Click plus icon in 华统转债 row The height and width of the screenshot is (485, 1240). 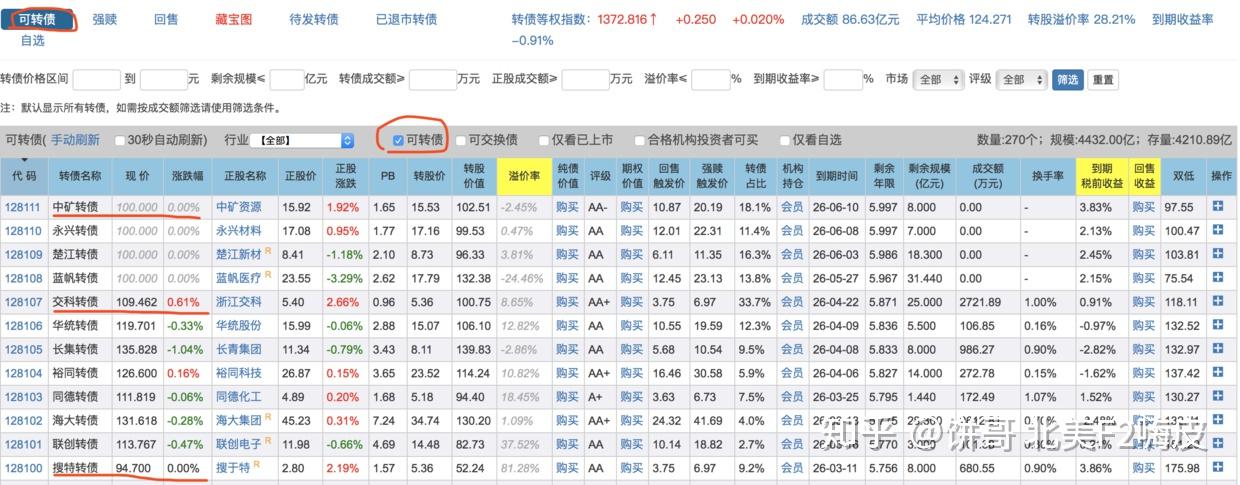(x=1218, y=325)
